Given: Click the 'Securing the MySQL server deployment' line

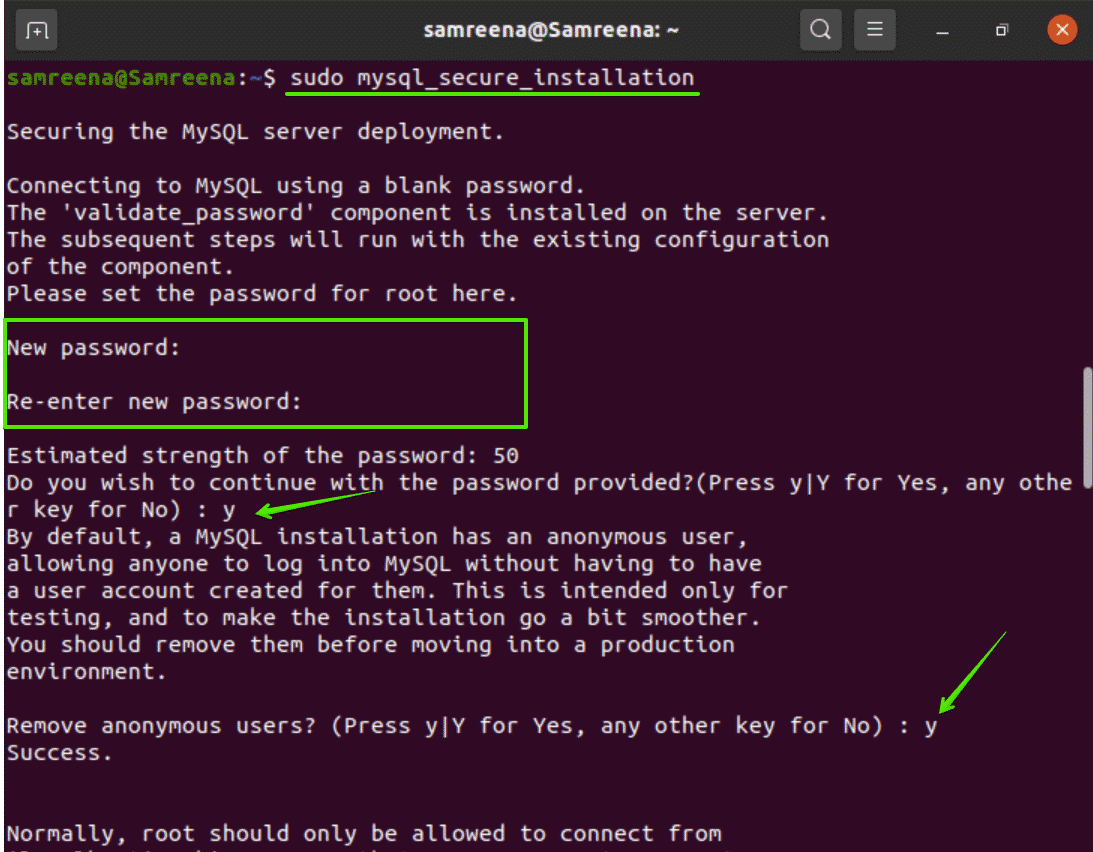Looking at the screenshot, I should 255,132.
